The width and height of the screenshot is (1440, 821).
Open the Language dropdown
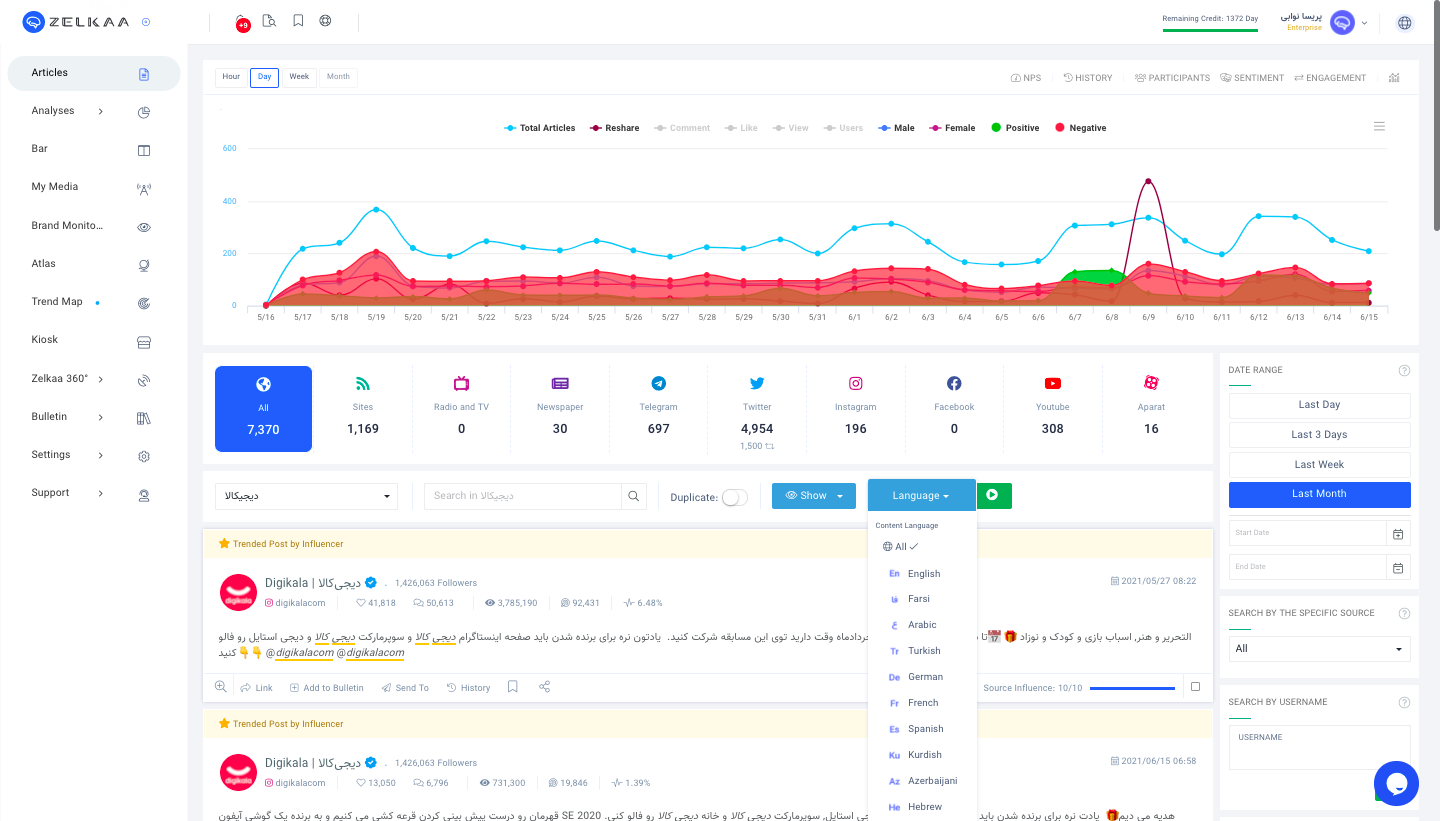click(920, 495)
